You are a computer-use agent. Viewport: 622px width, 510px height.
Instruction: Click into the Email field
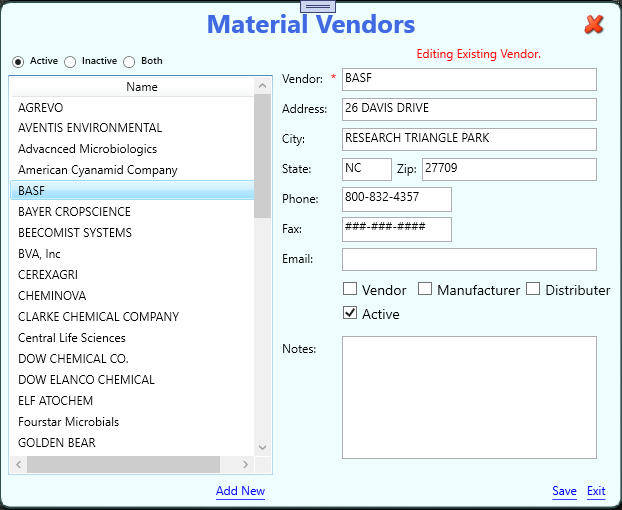coord(469,259)
